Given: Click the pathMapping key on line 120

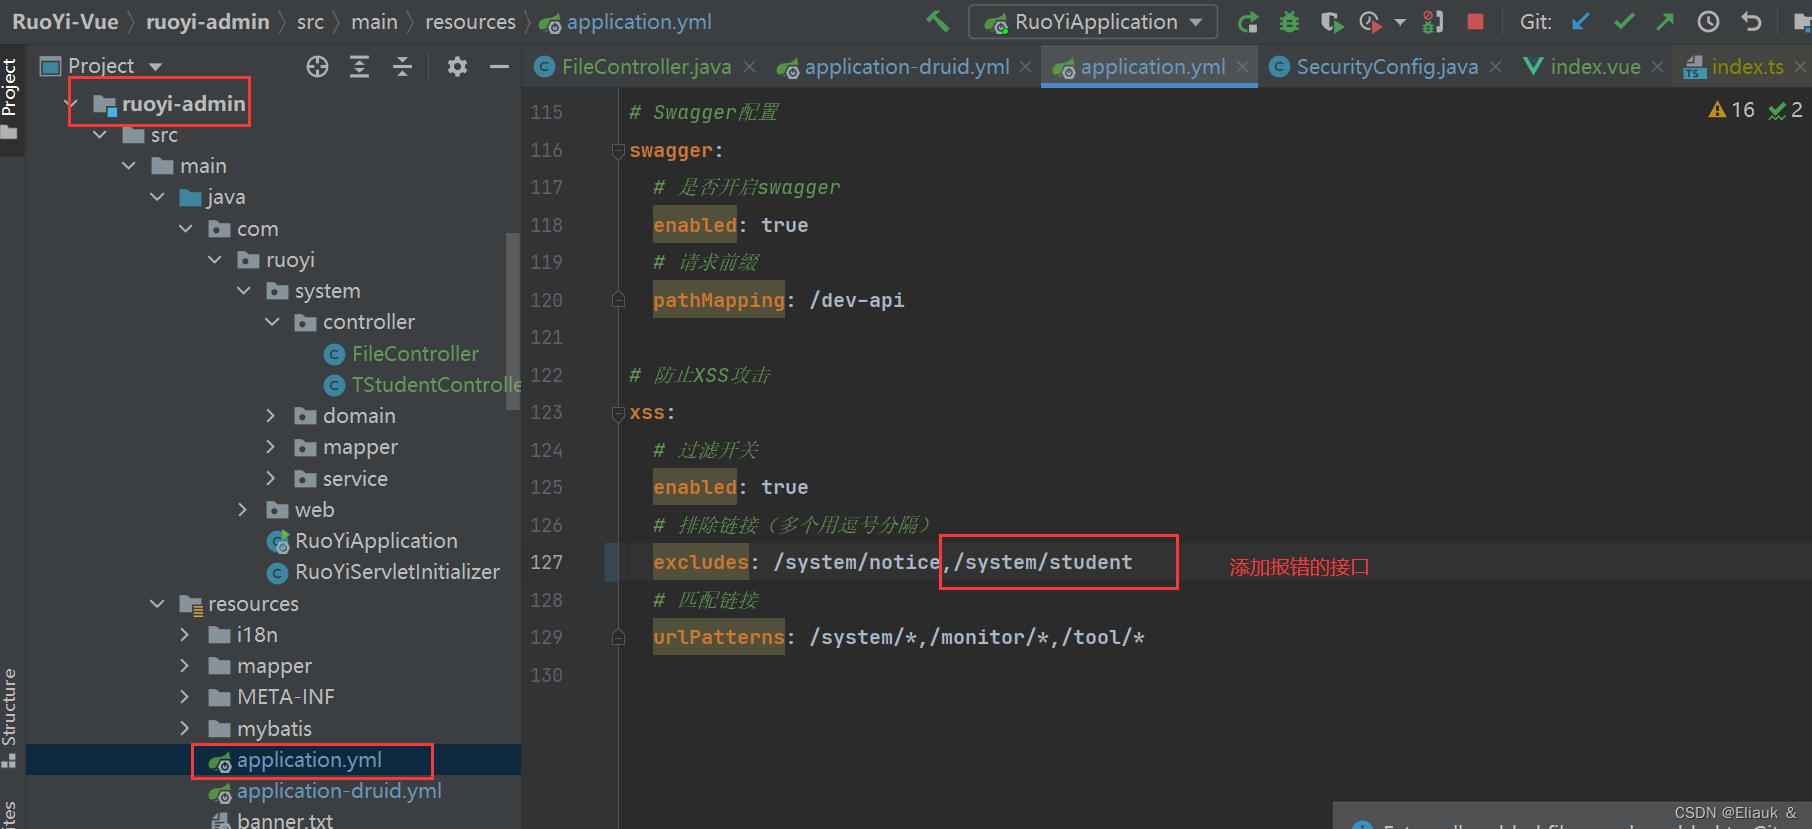Looking at the screenshot, I should pyautogui.click(x=718, y=300).
